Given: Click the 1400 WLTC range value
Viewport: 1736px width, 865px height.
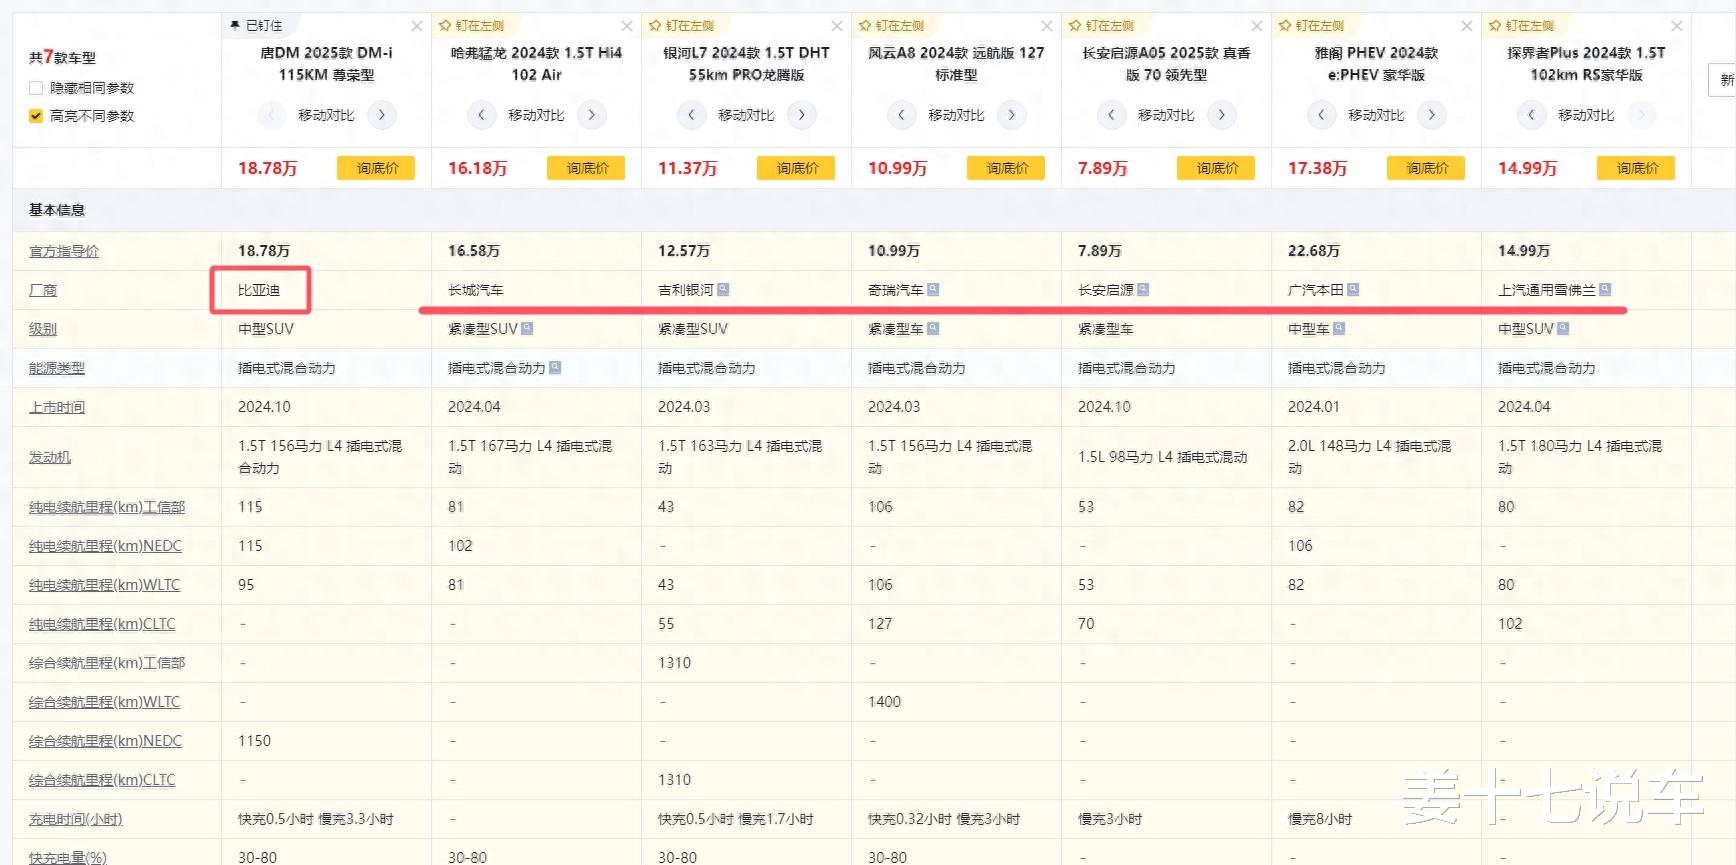Looking at the screenshot, I should 884,702.
